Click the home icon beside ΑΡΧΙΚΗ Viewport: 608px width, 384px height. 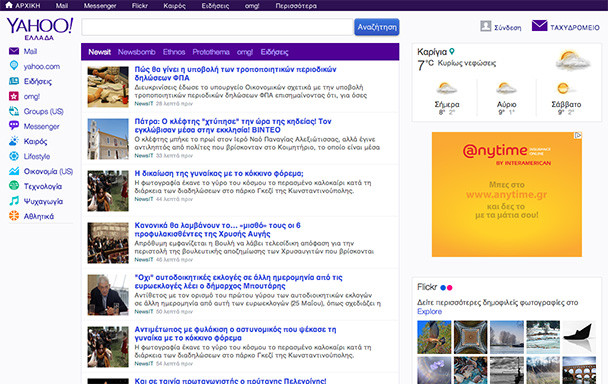click(9, 5)
